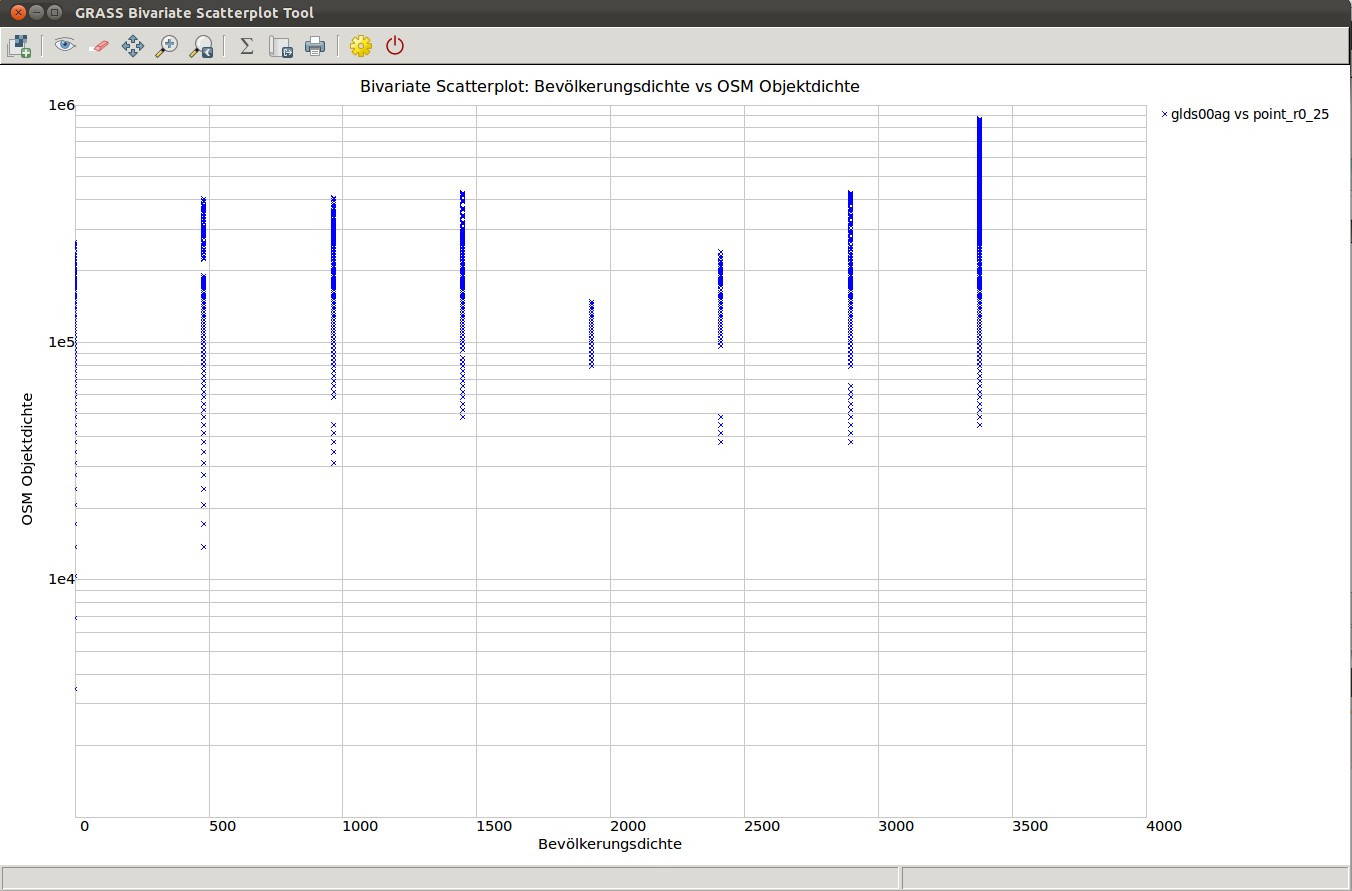Erase the plot using the eraser icon
Image resolution: width=1352 pixels, height=891 pixels.
click(98, 46)
